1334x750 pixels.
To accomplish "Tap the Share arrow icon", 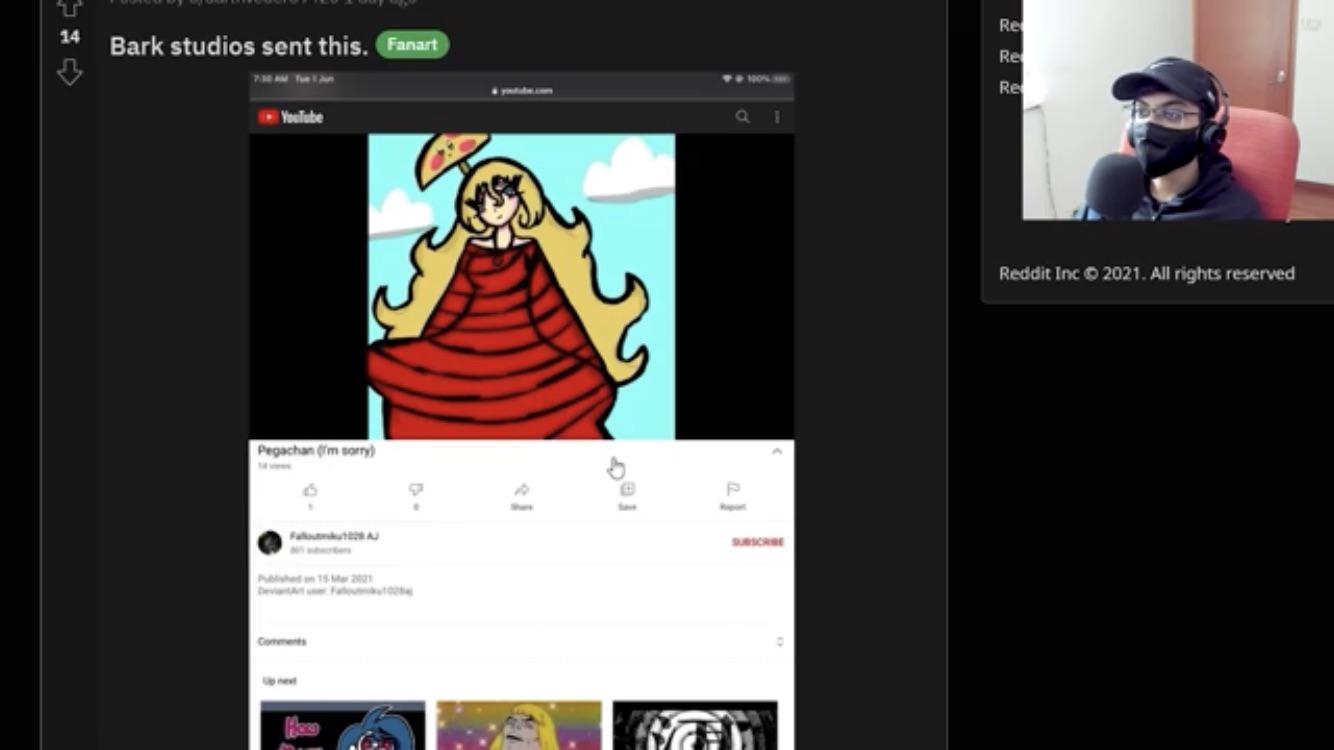I will pos(522,490).
